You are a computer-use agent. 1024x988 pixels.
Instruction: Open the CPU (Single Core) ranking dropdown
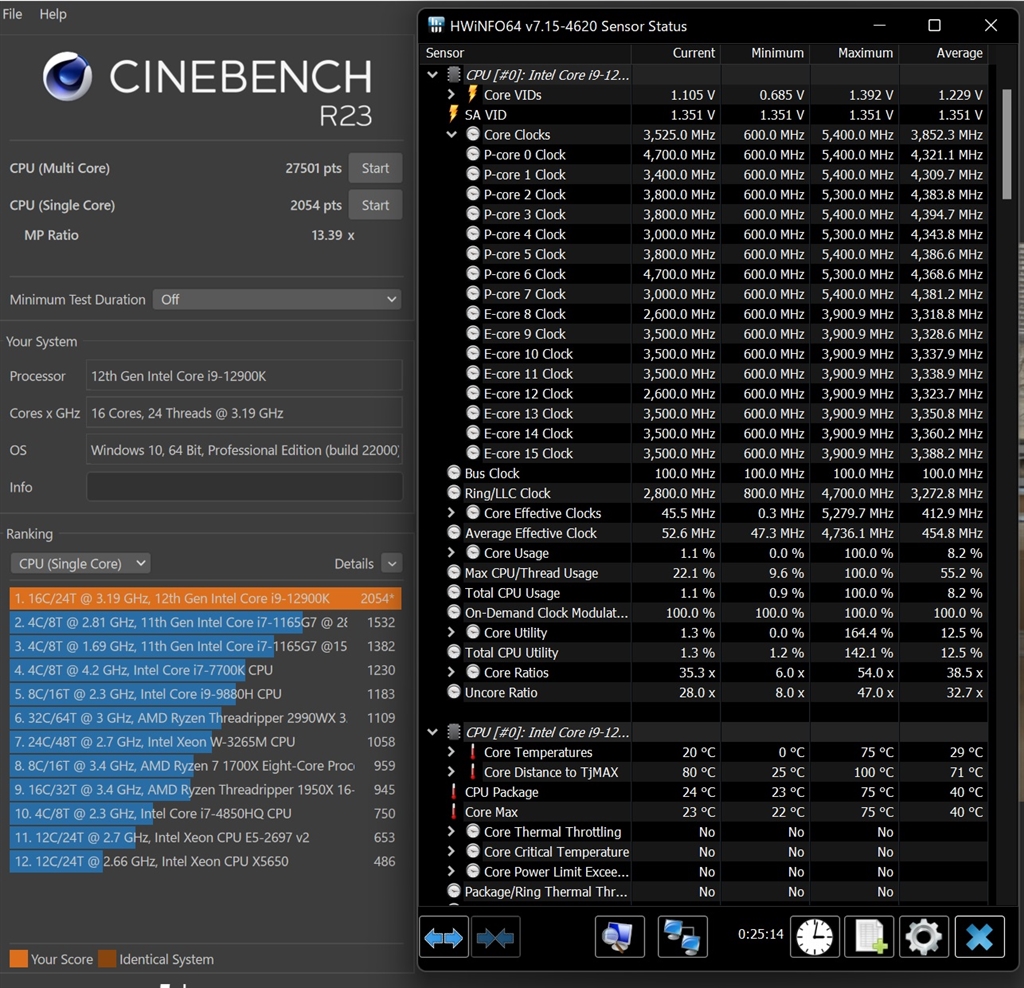point(79,563)
